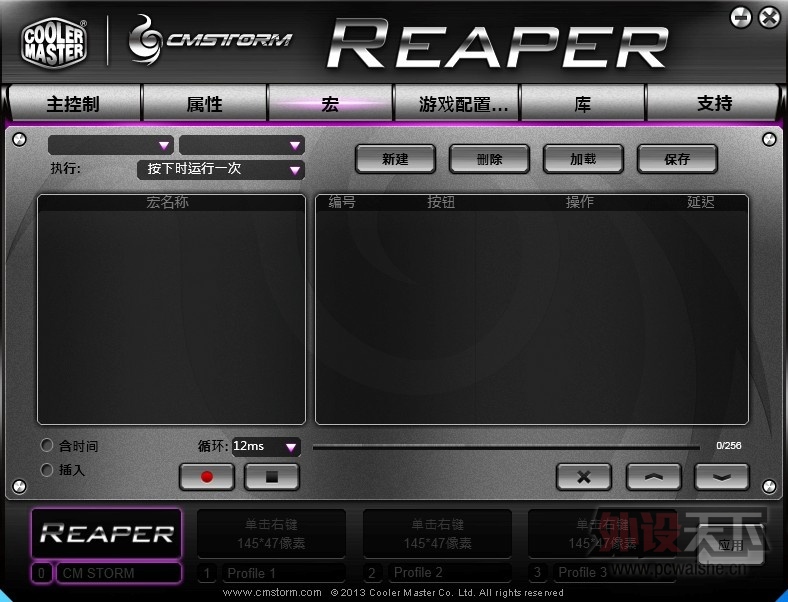Start macro recording with the red record button

pyautogui.click(x=207, y=476)
